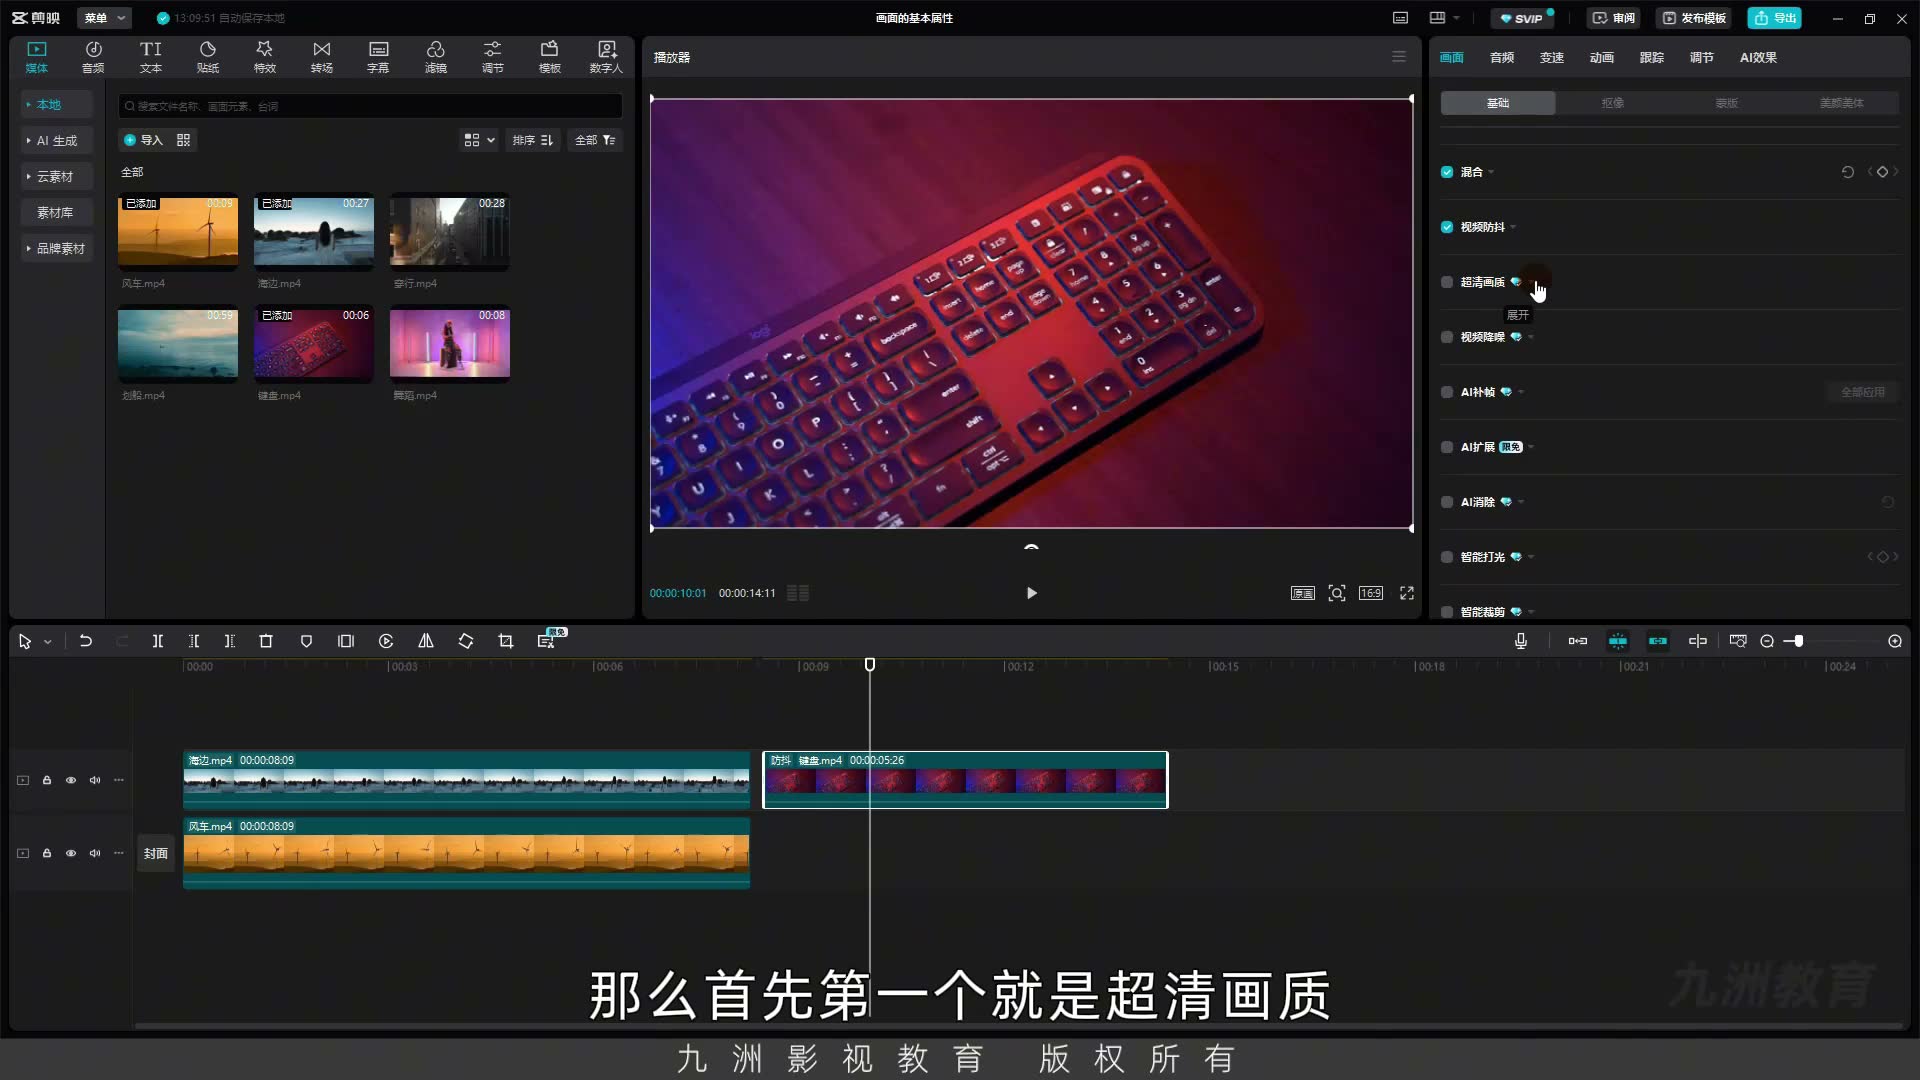
Task: Adjust the timeline zoom slider handle
Action: tap(1798, 641)
